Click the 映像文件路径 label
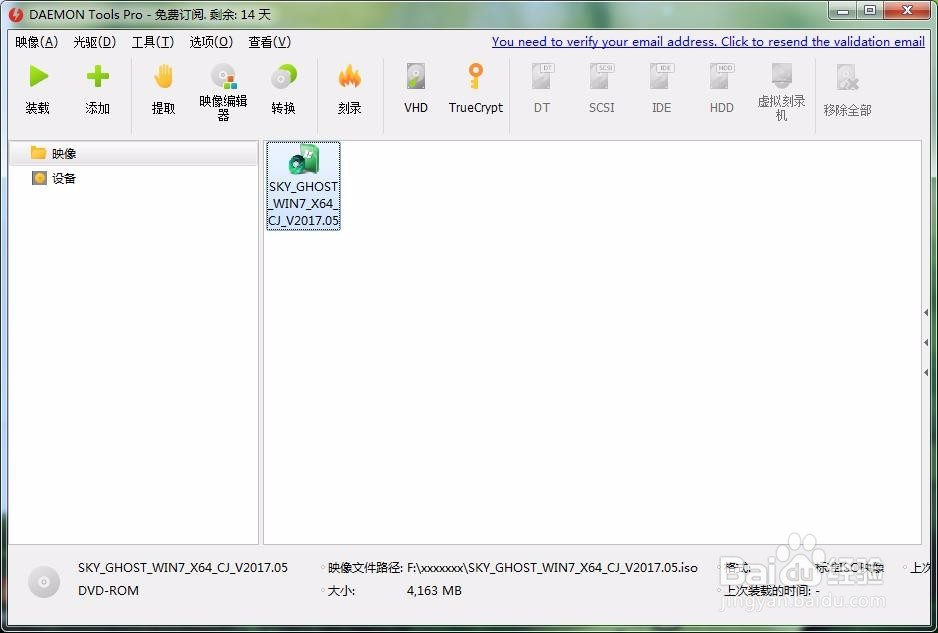This screenshot has height=633, width=938. point(365,568)
